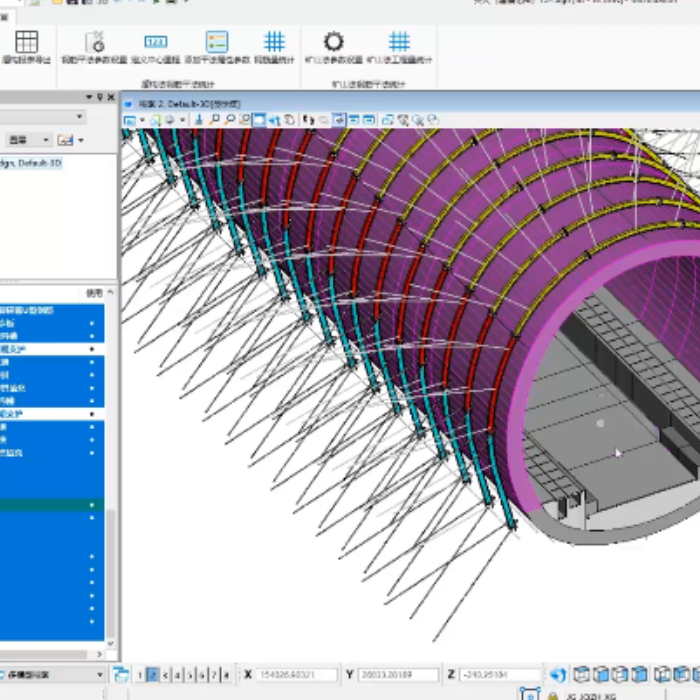Viewport: 700px width, 700px height.
Task: Click the document-with-gear parameter settings icon
Action: point(95,42)
